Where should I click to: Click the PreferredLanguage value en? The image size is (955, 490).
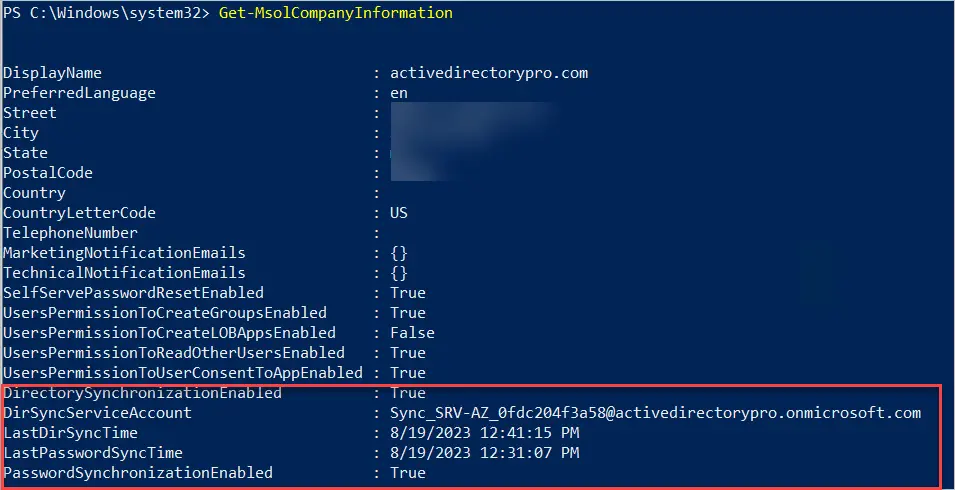click(399, 94)
